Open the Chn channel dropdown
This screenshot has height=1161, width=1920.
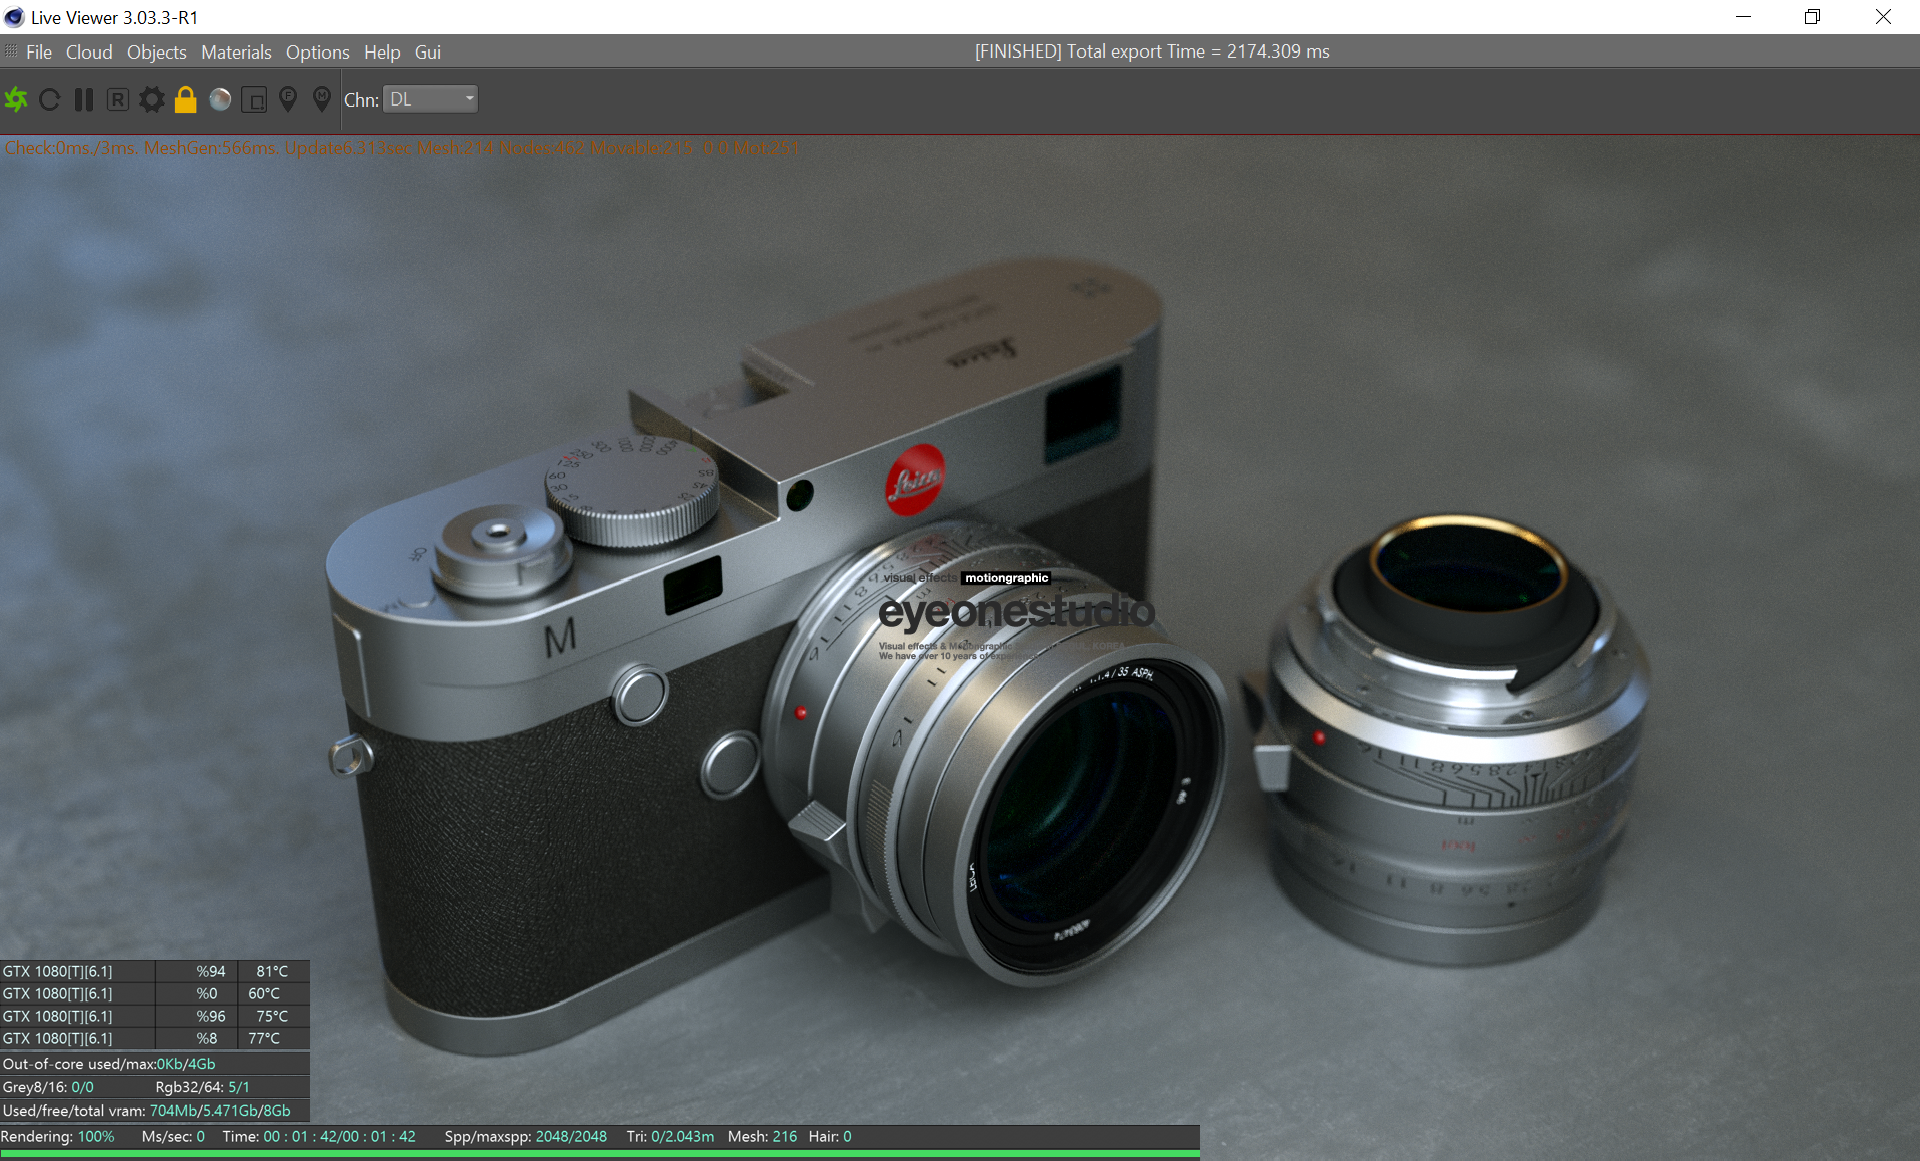(431, 99)
